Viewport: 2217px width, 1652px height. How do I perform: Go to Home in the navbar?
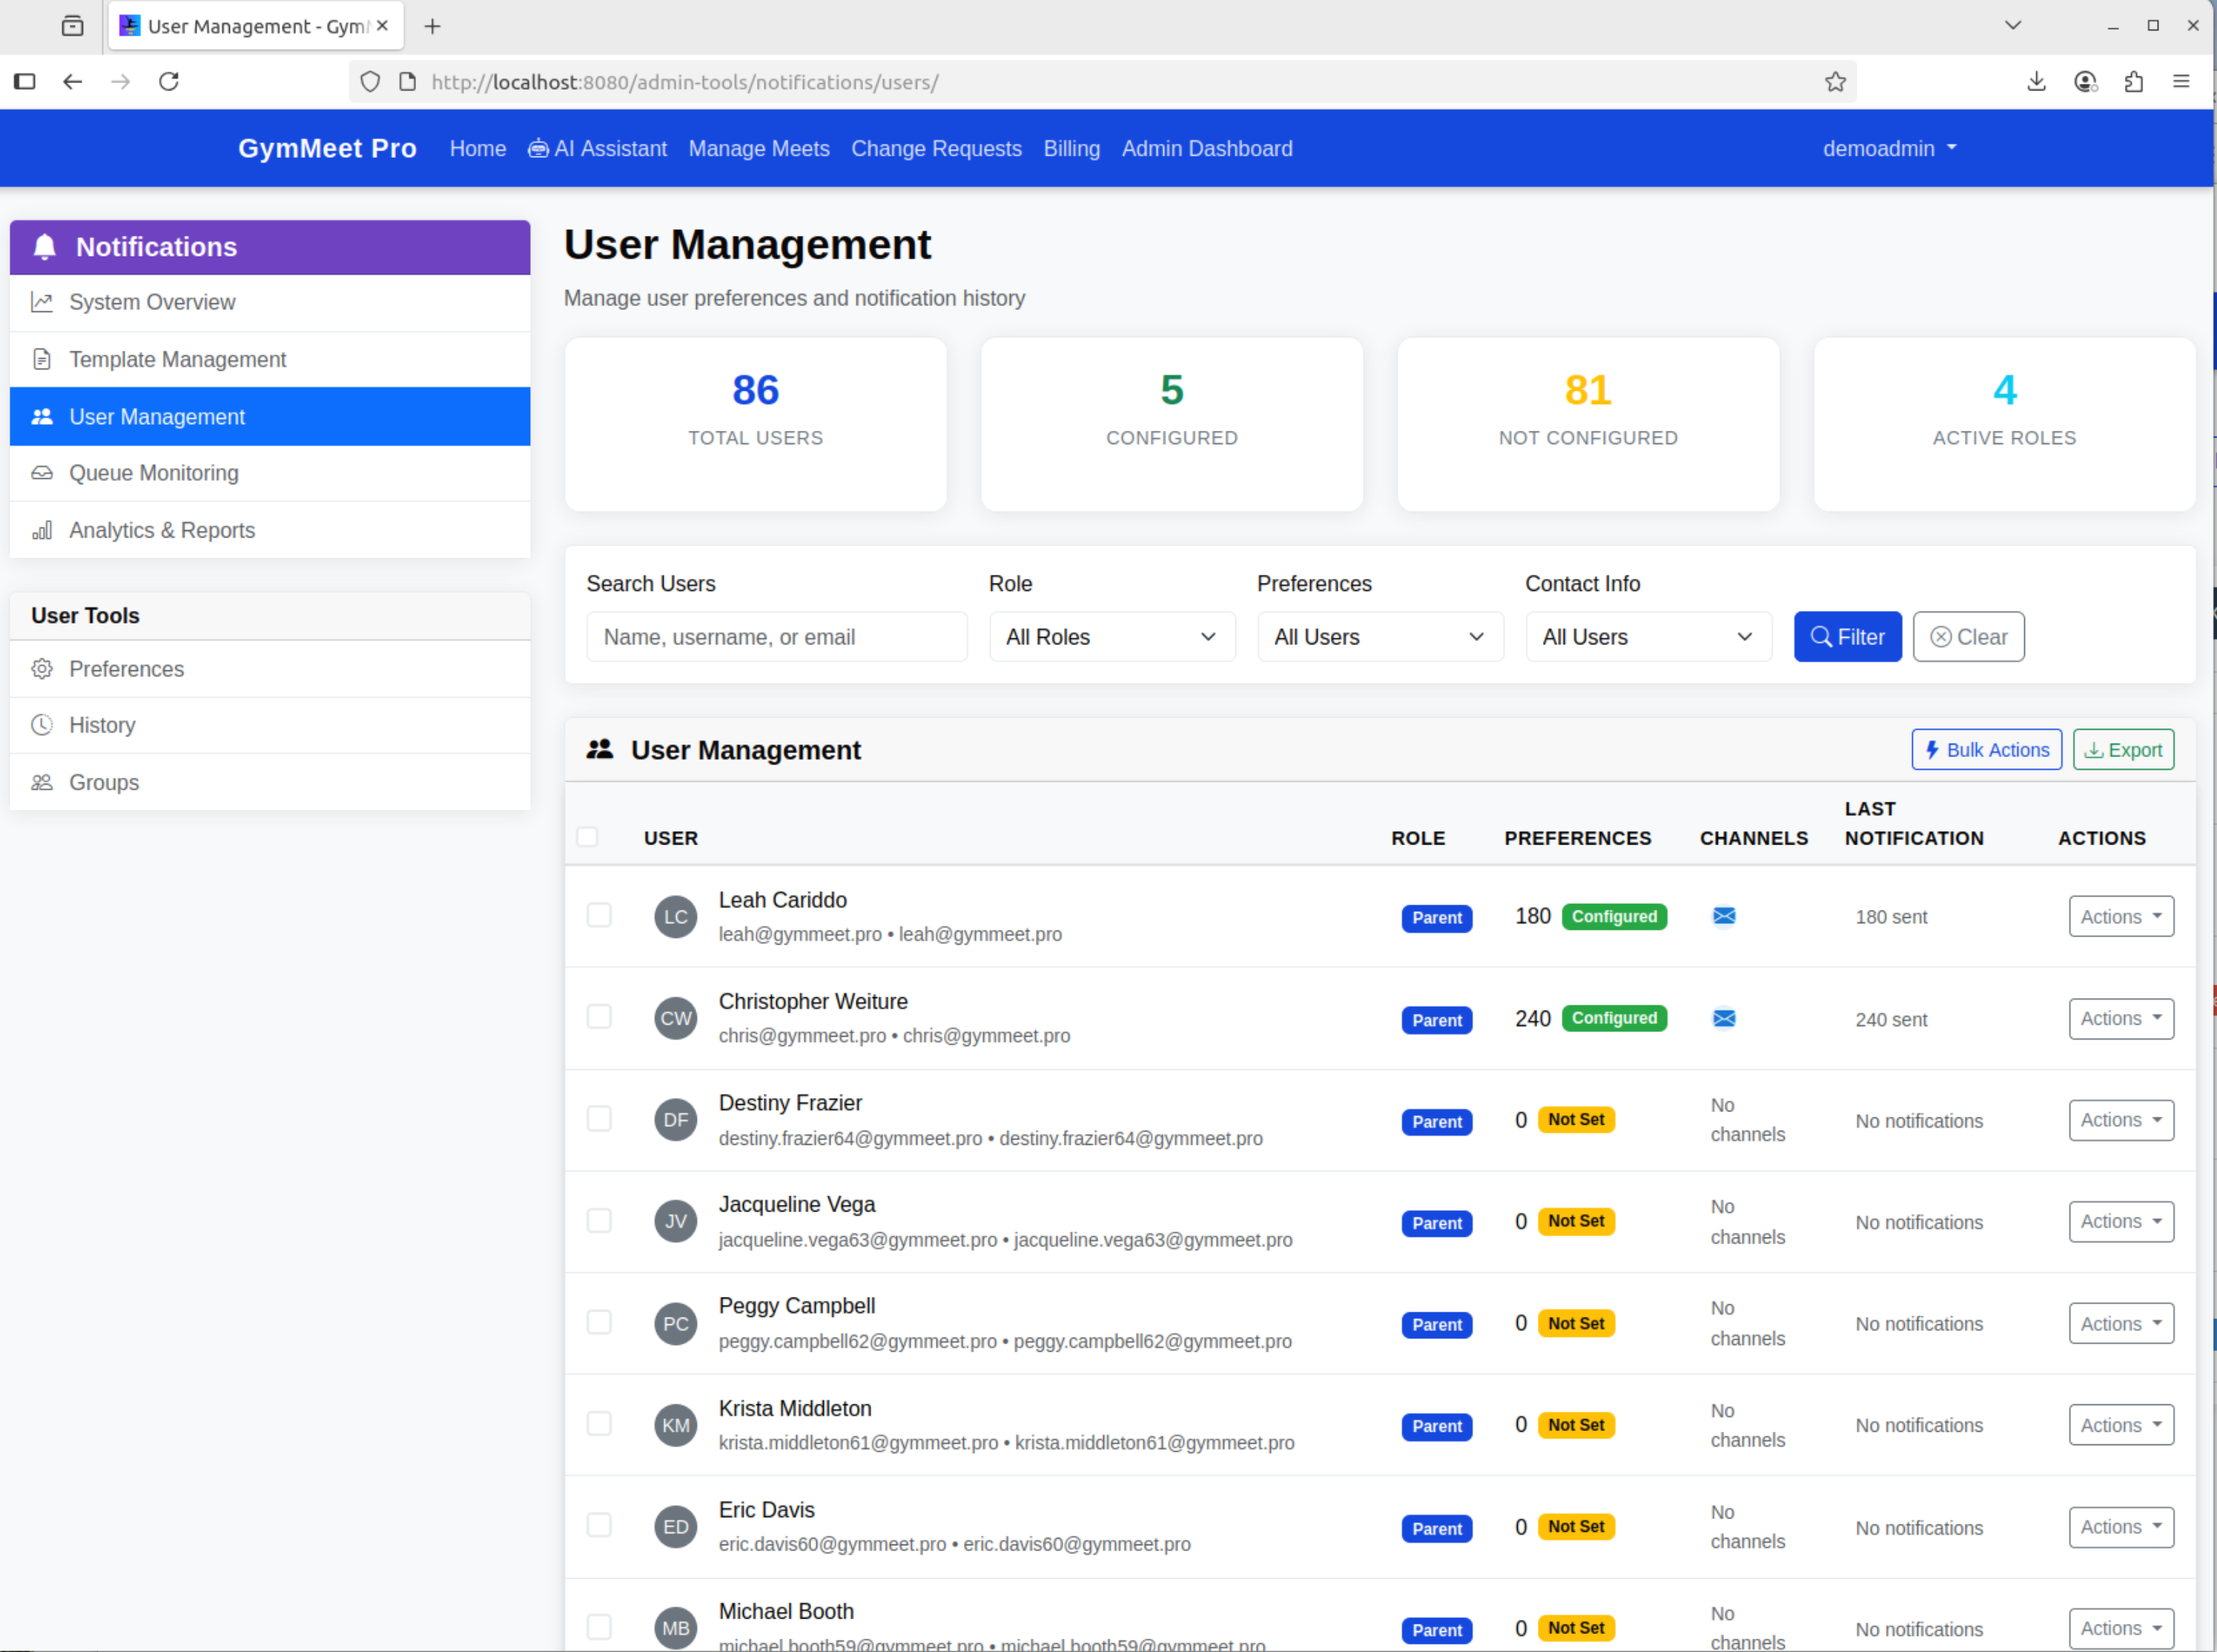[478, 149]
